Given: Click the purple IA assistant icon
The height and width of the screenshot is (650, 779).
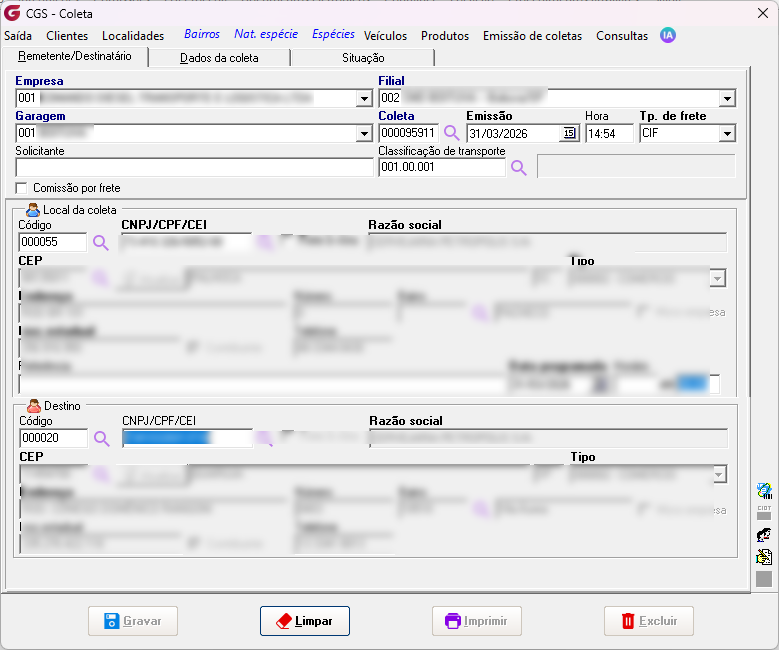Looking at the screenshot, I should [x=667, y=35].
